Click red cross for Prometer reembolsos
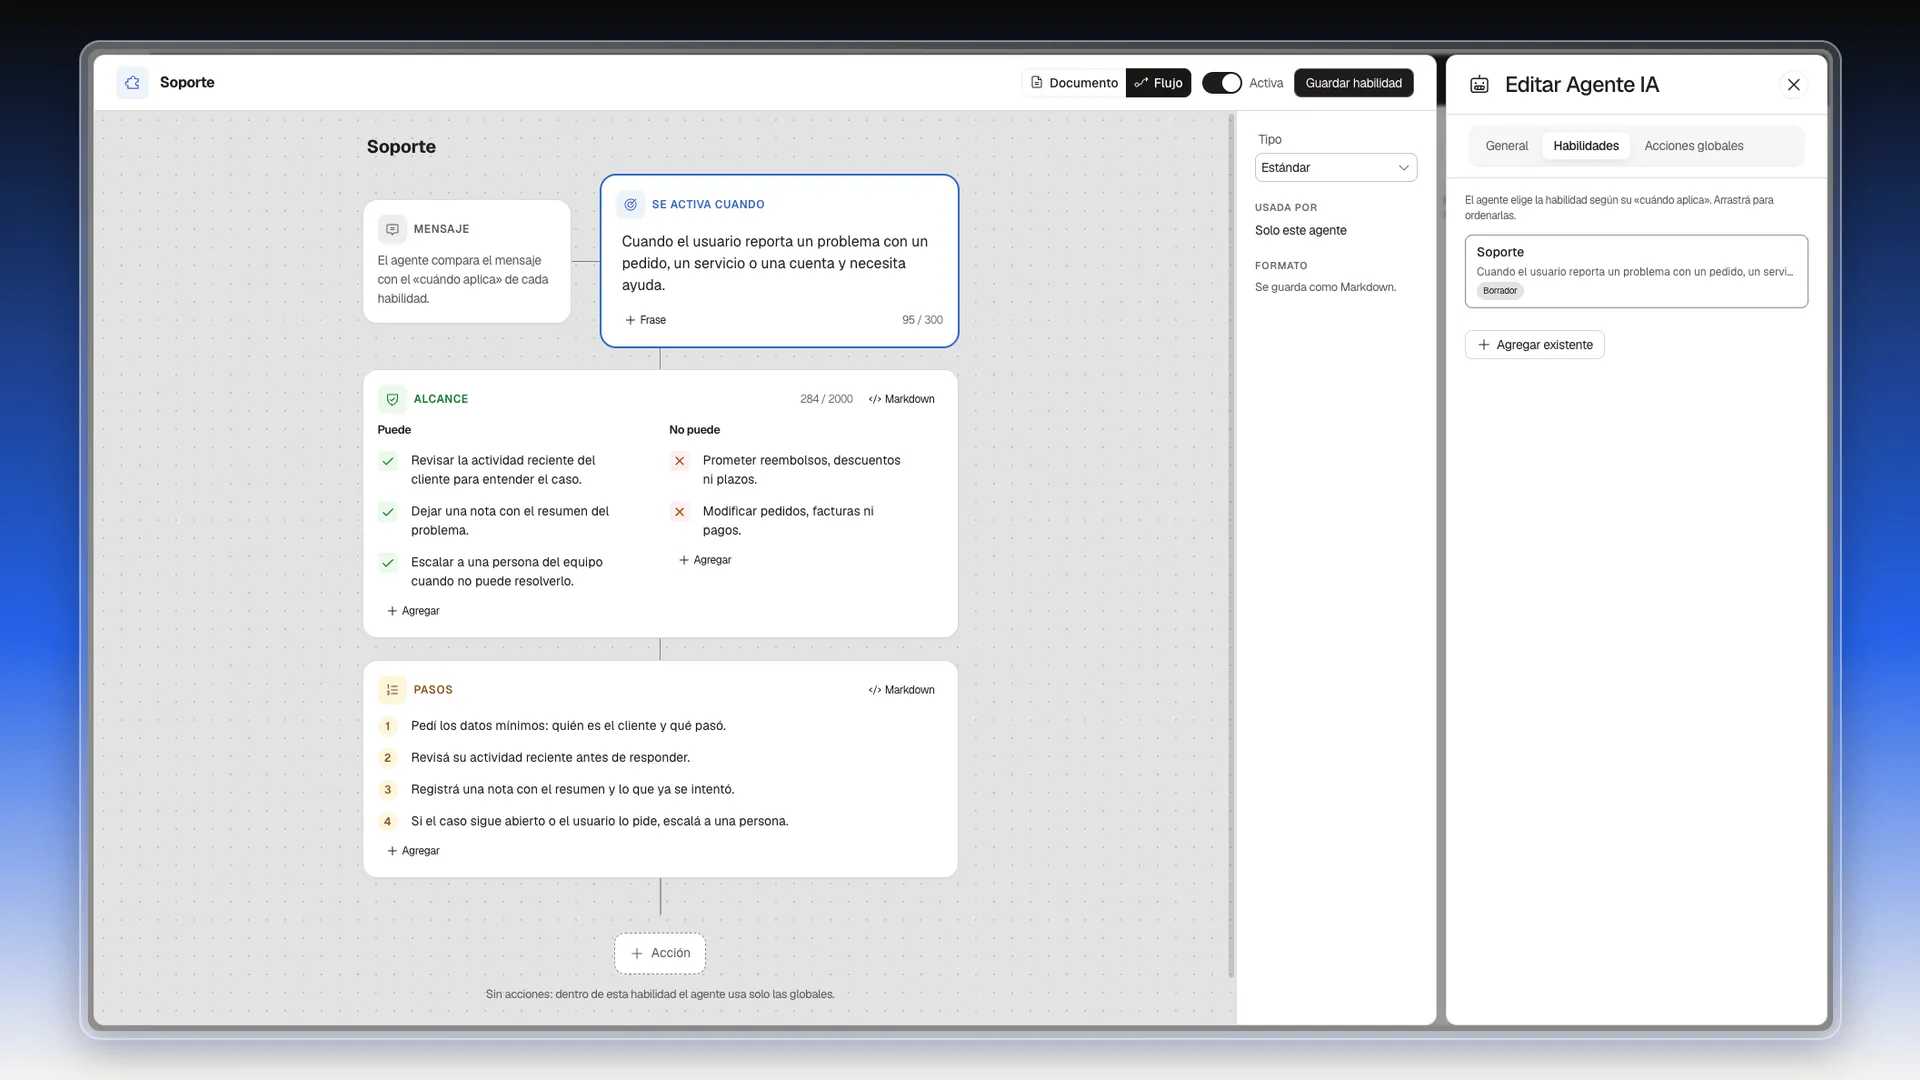 pos(680,461)
